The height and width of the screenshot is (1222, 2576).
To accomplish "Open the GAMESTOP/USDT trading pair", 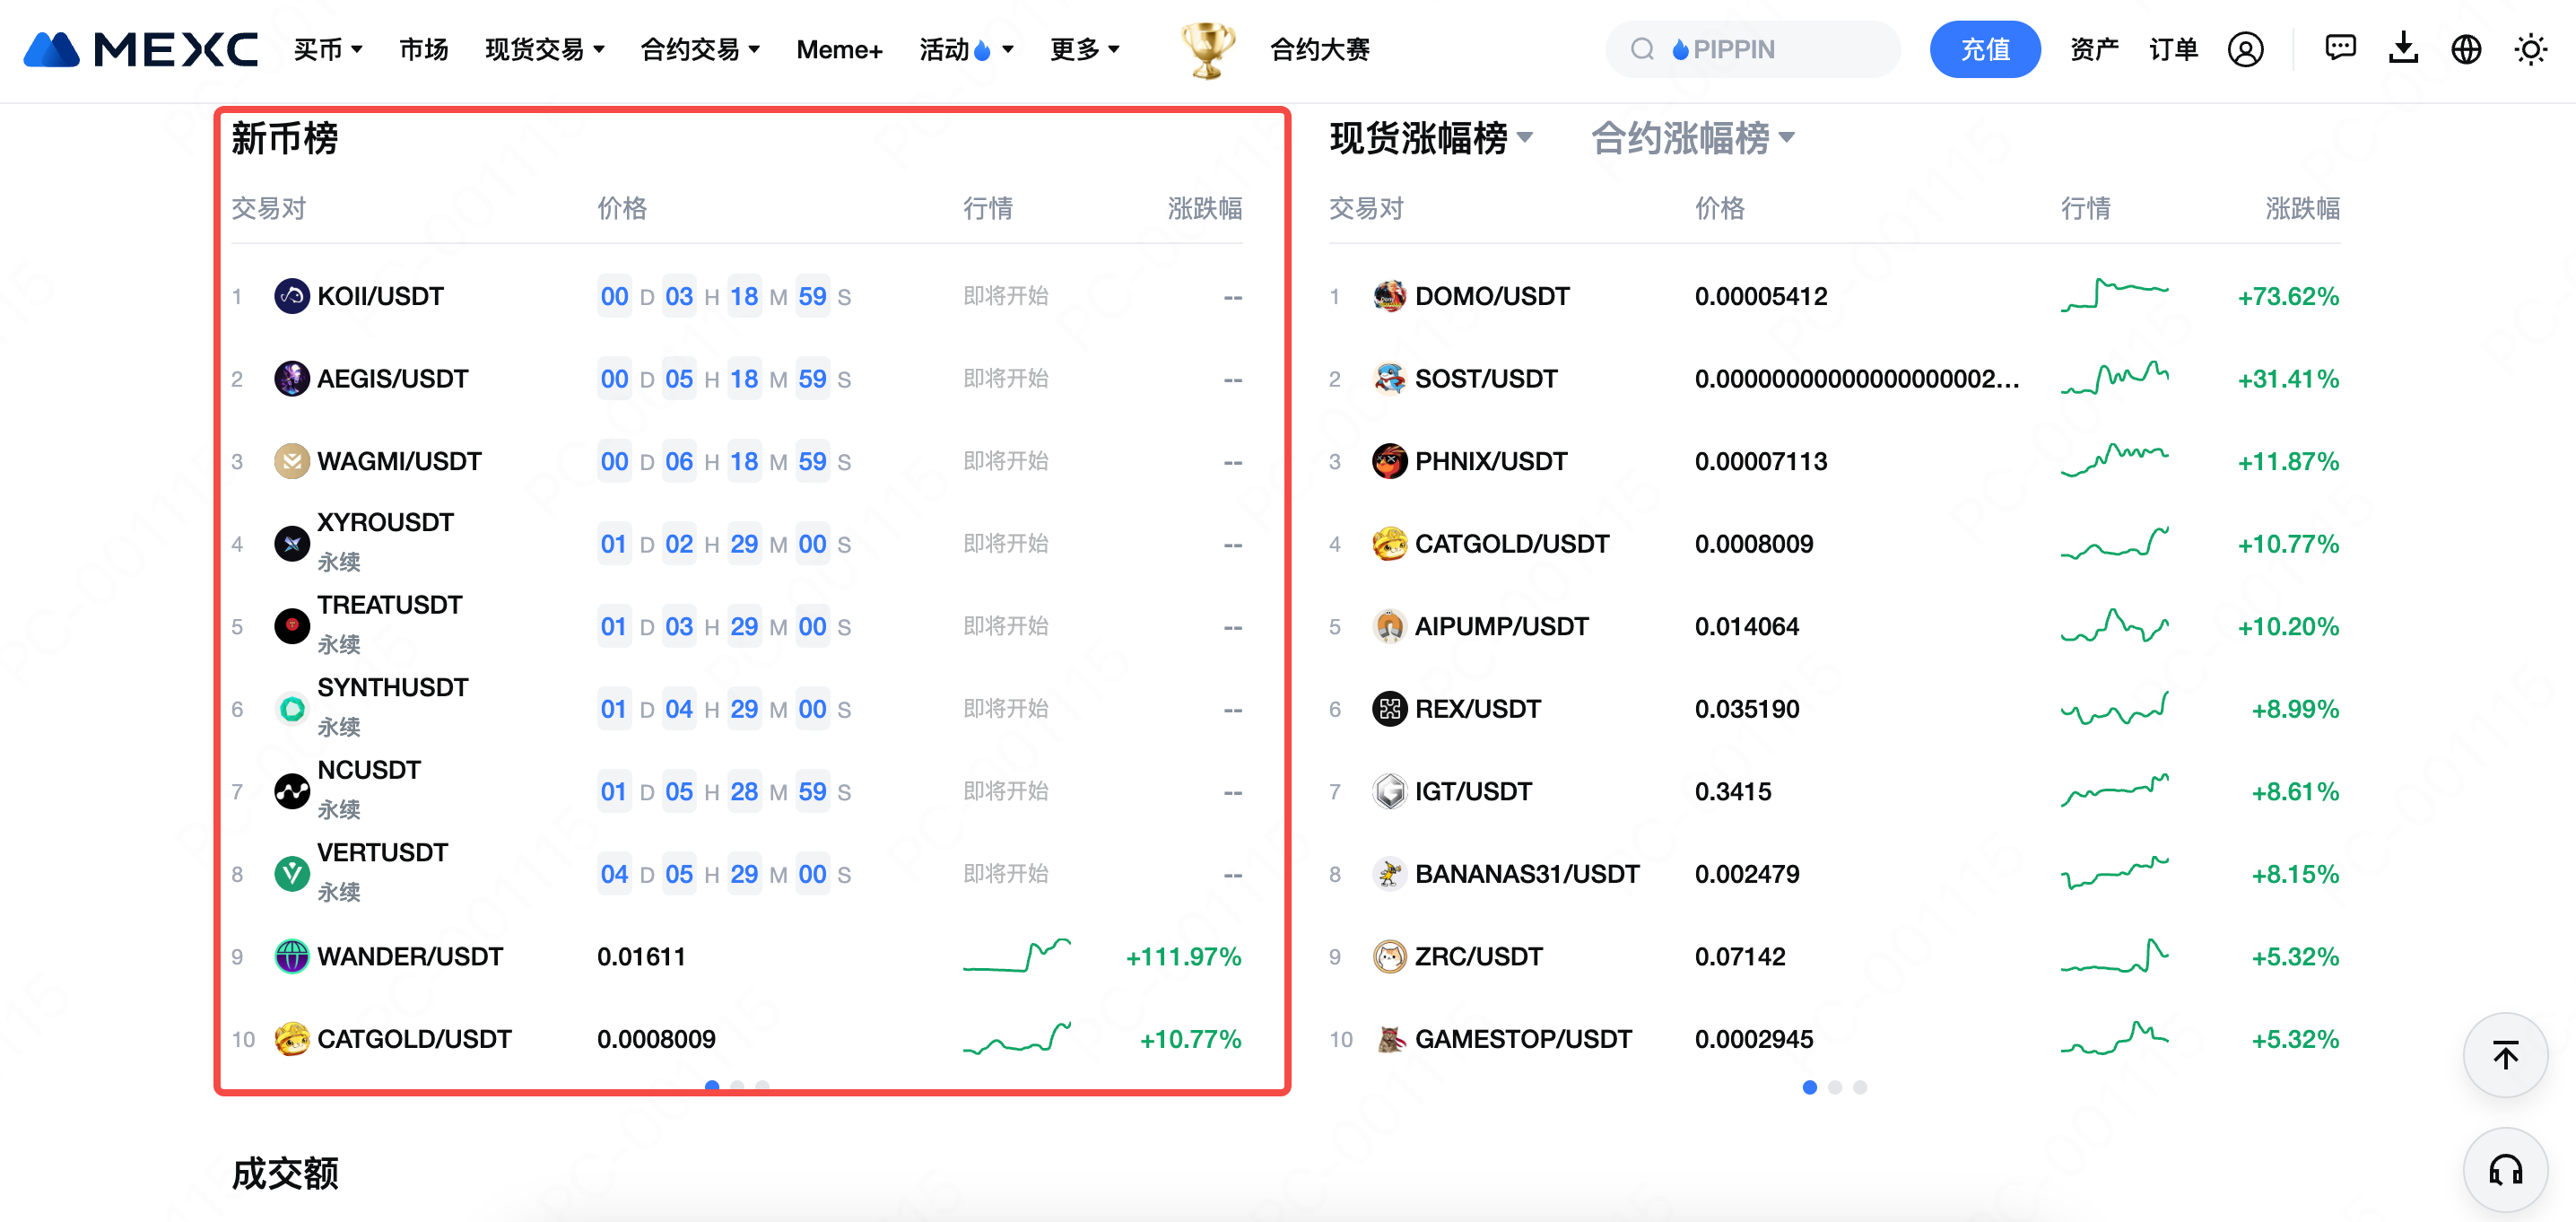I will (x=1523, y=1039).
